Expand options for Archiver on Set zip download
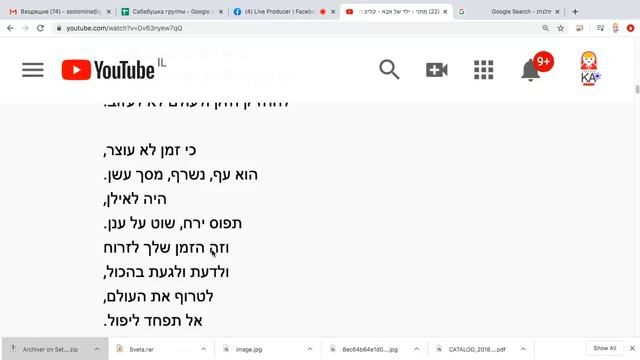 (97, 349)
